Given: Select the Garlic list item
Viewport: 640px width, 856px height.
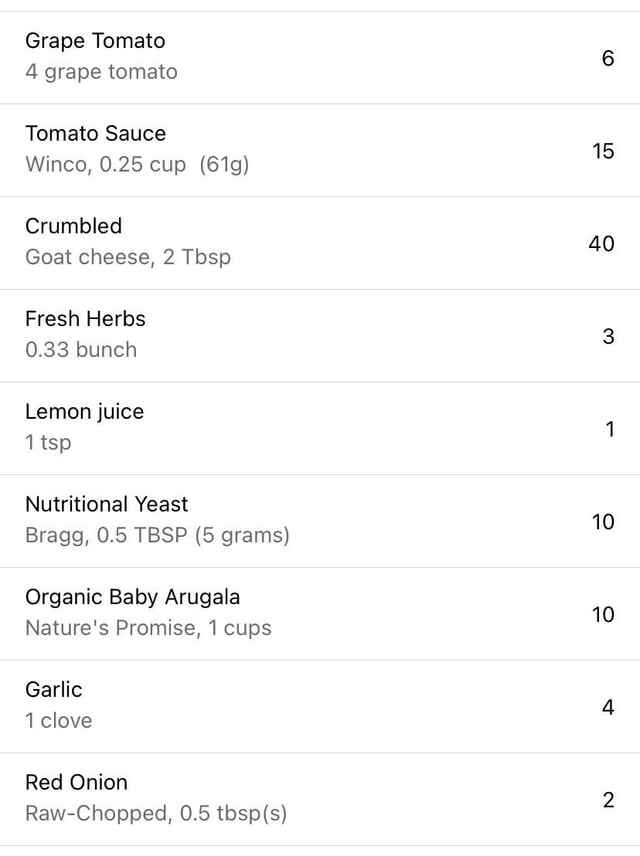Looking at the screenshot, I should (x=54, y=690).
